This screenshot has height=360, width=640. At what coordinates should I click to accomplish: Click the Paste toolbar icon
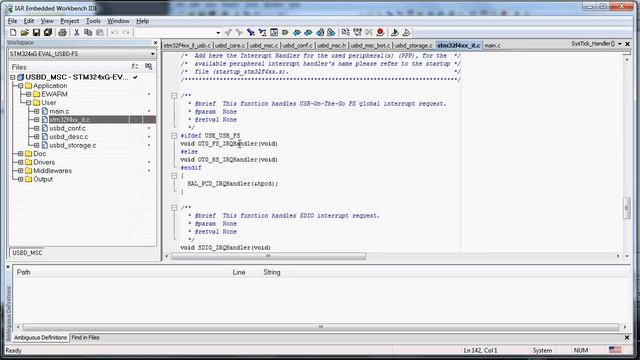click(x=100, y=32)
